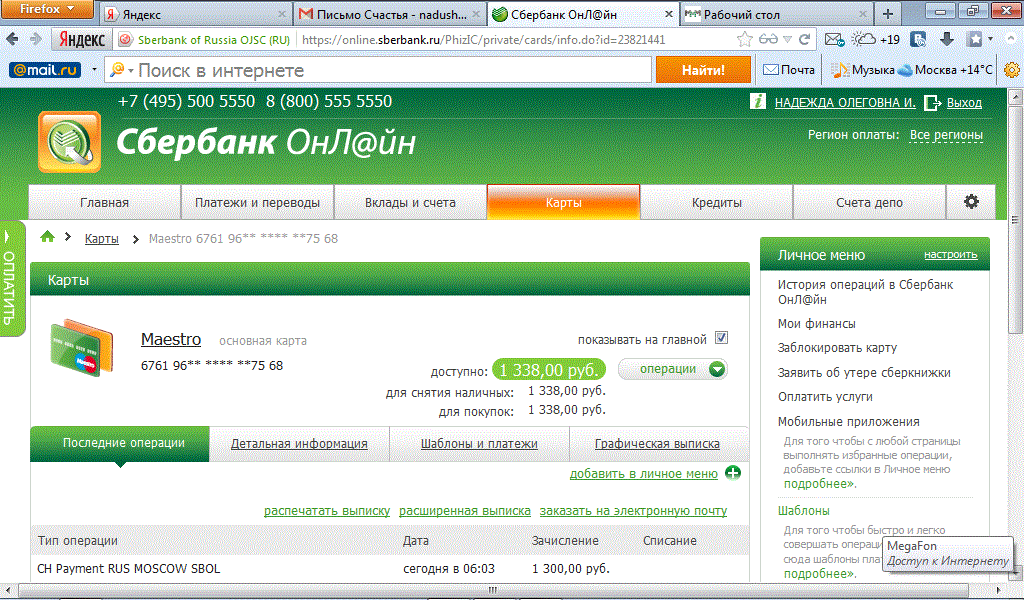Click the Sberbank site identity icon
Viewport: 1024px width, 600px height.
[x=125, y=39]
